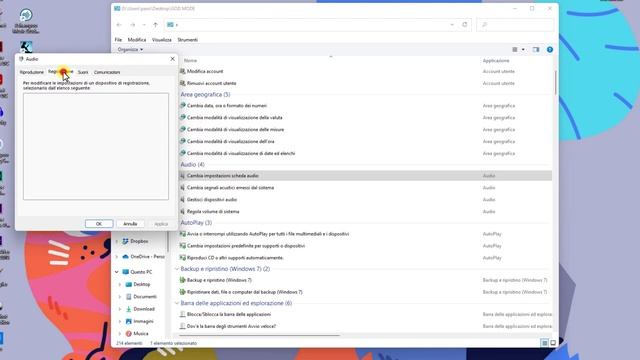Screen dimensions: 640x360
Task: Select Riproduci CD o altri supporti automaticamente
Action: [x=235, y=258]
